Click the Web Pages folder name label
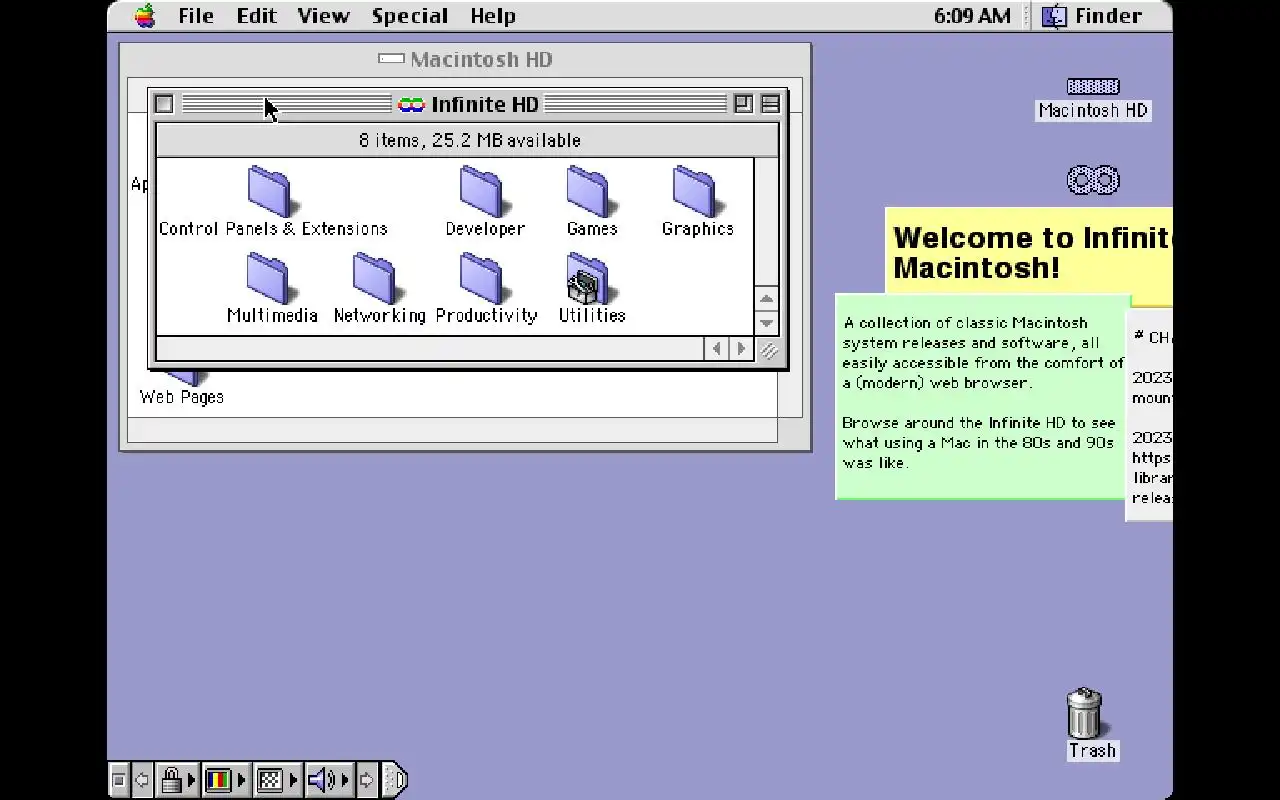 (182, 397)
